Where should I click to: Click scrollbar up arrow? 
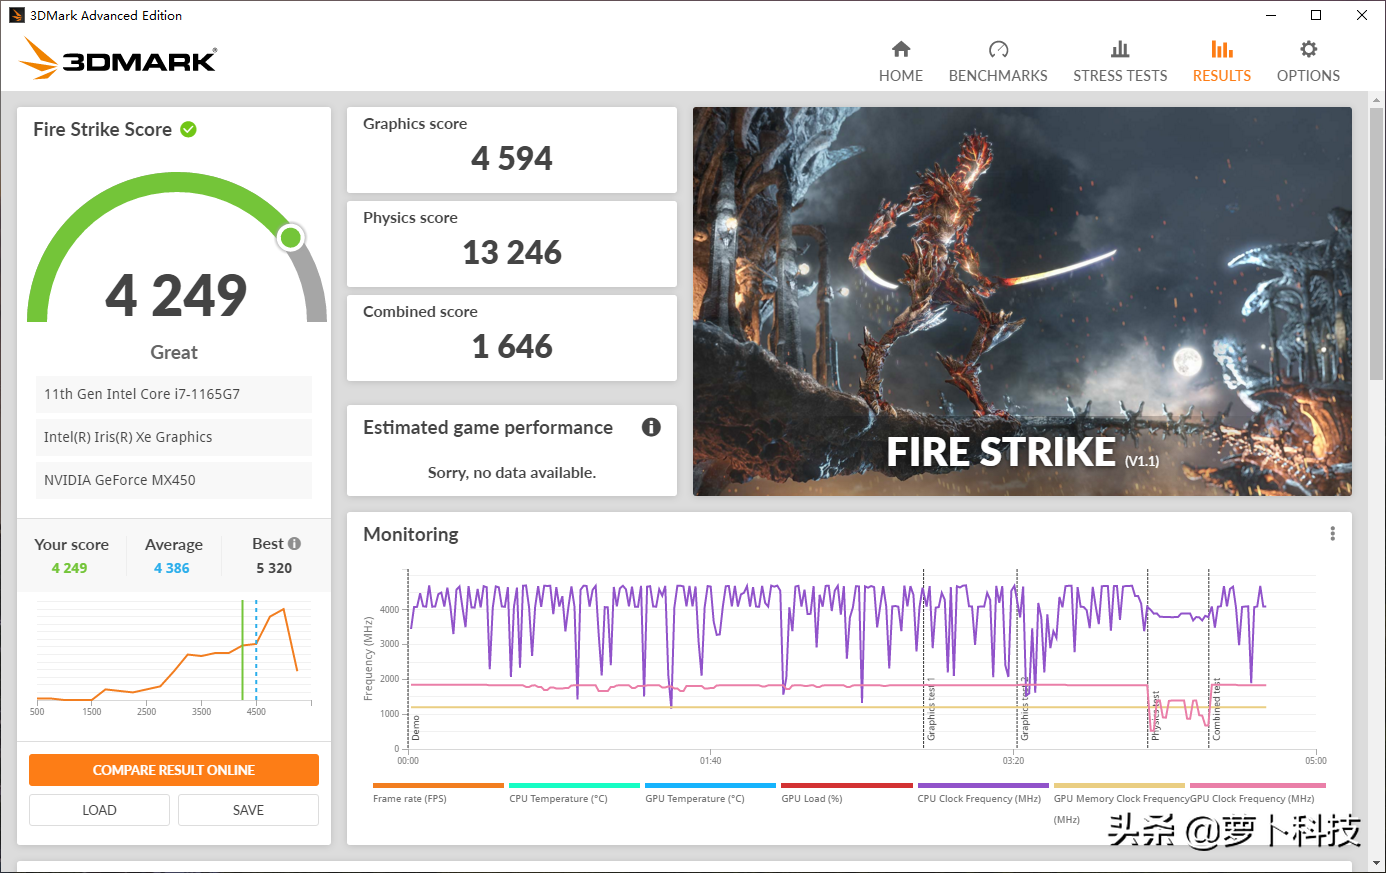tap(1376, 99)
